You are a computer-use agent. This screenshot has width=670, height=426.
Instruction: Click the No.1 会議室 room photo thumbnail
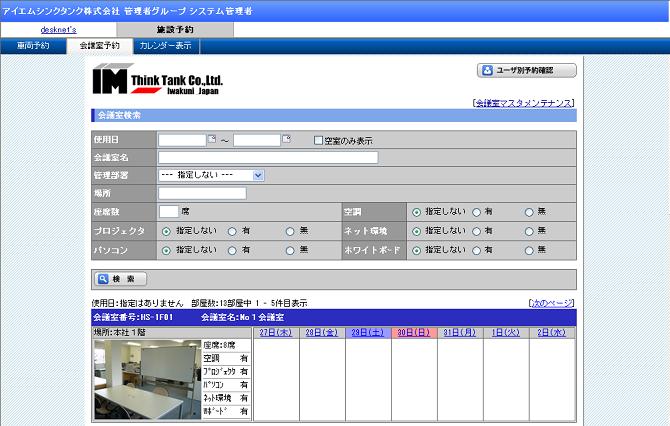pyautogui.click(x=146, y=379)
